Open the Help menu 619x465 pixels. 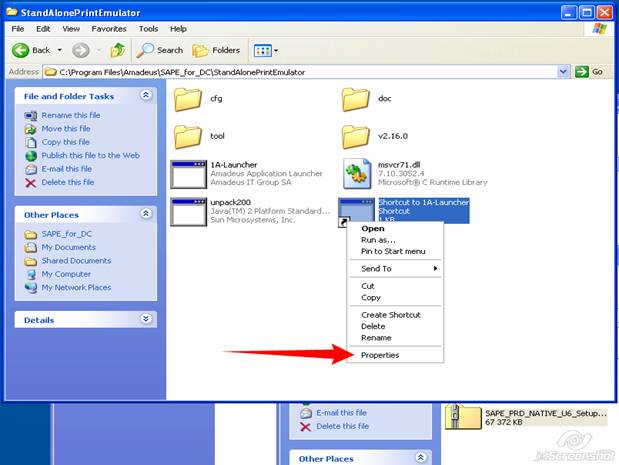[x=178, y=29]
